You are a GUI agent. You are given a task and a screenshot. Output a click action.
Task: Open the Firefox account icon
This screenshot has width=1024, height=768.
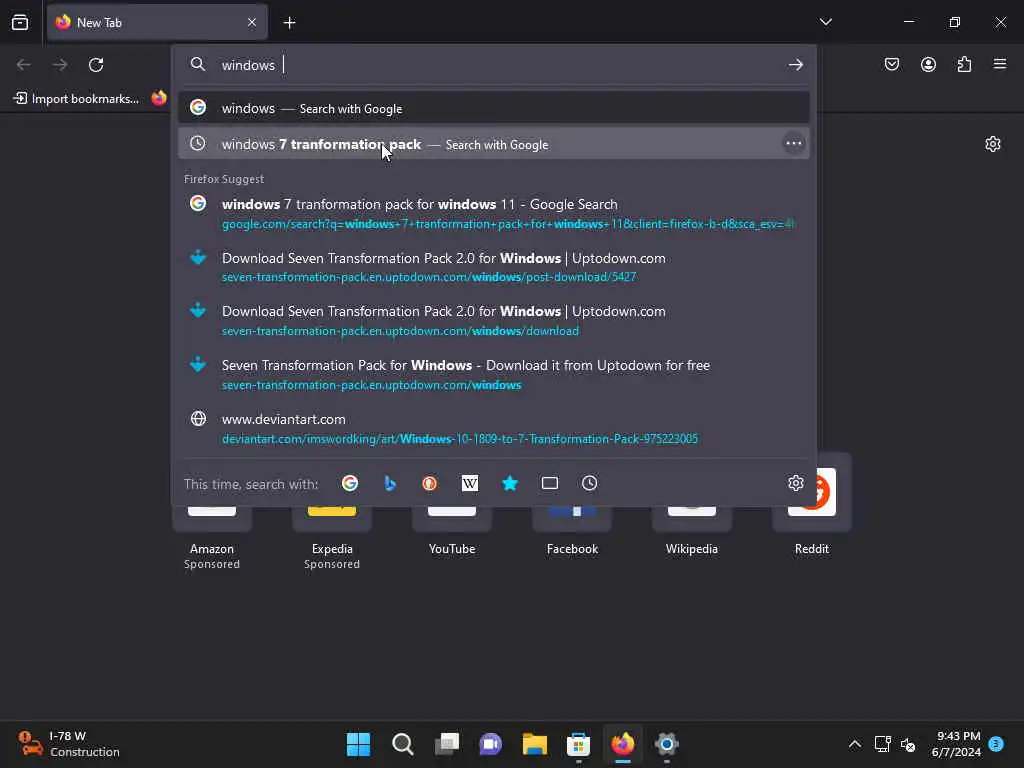coord(928,64)
